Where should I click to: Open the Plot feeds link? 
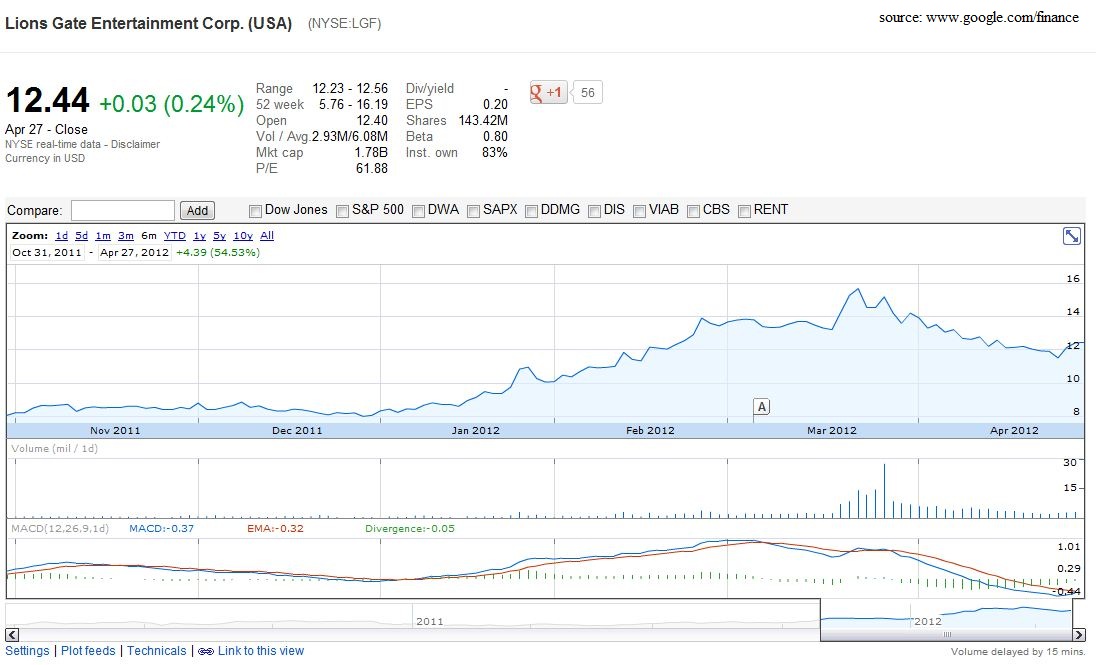[x=88, y=651]
